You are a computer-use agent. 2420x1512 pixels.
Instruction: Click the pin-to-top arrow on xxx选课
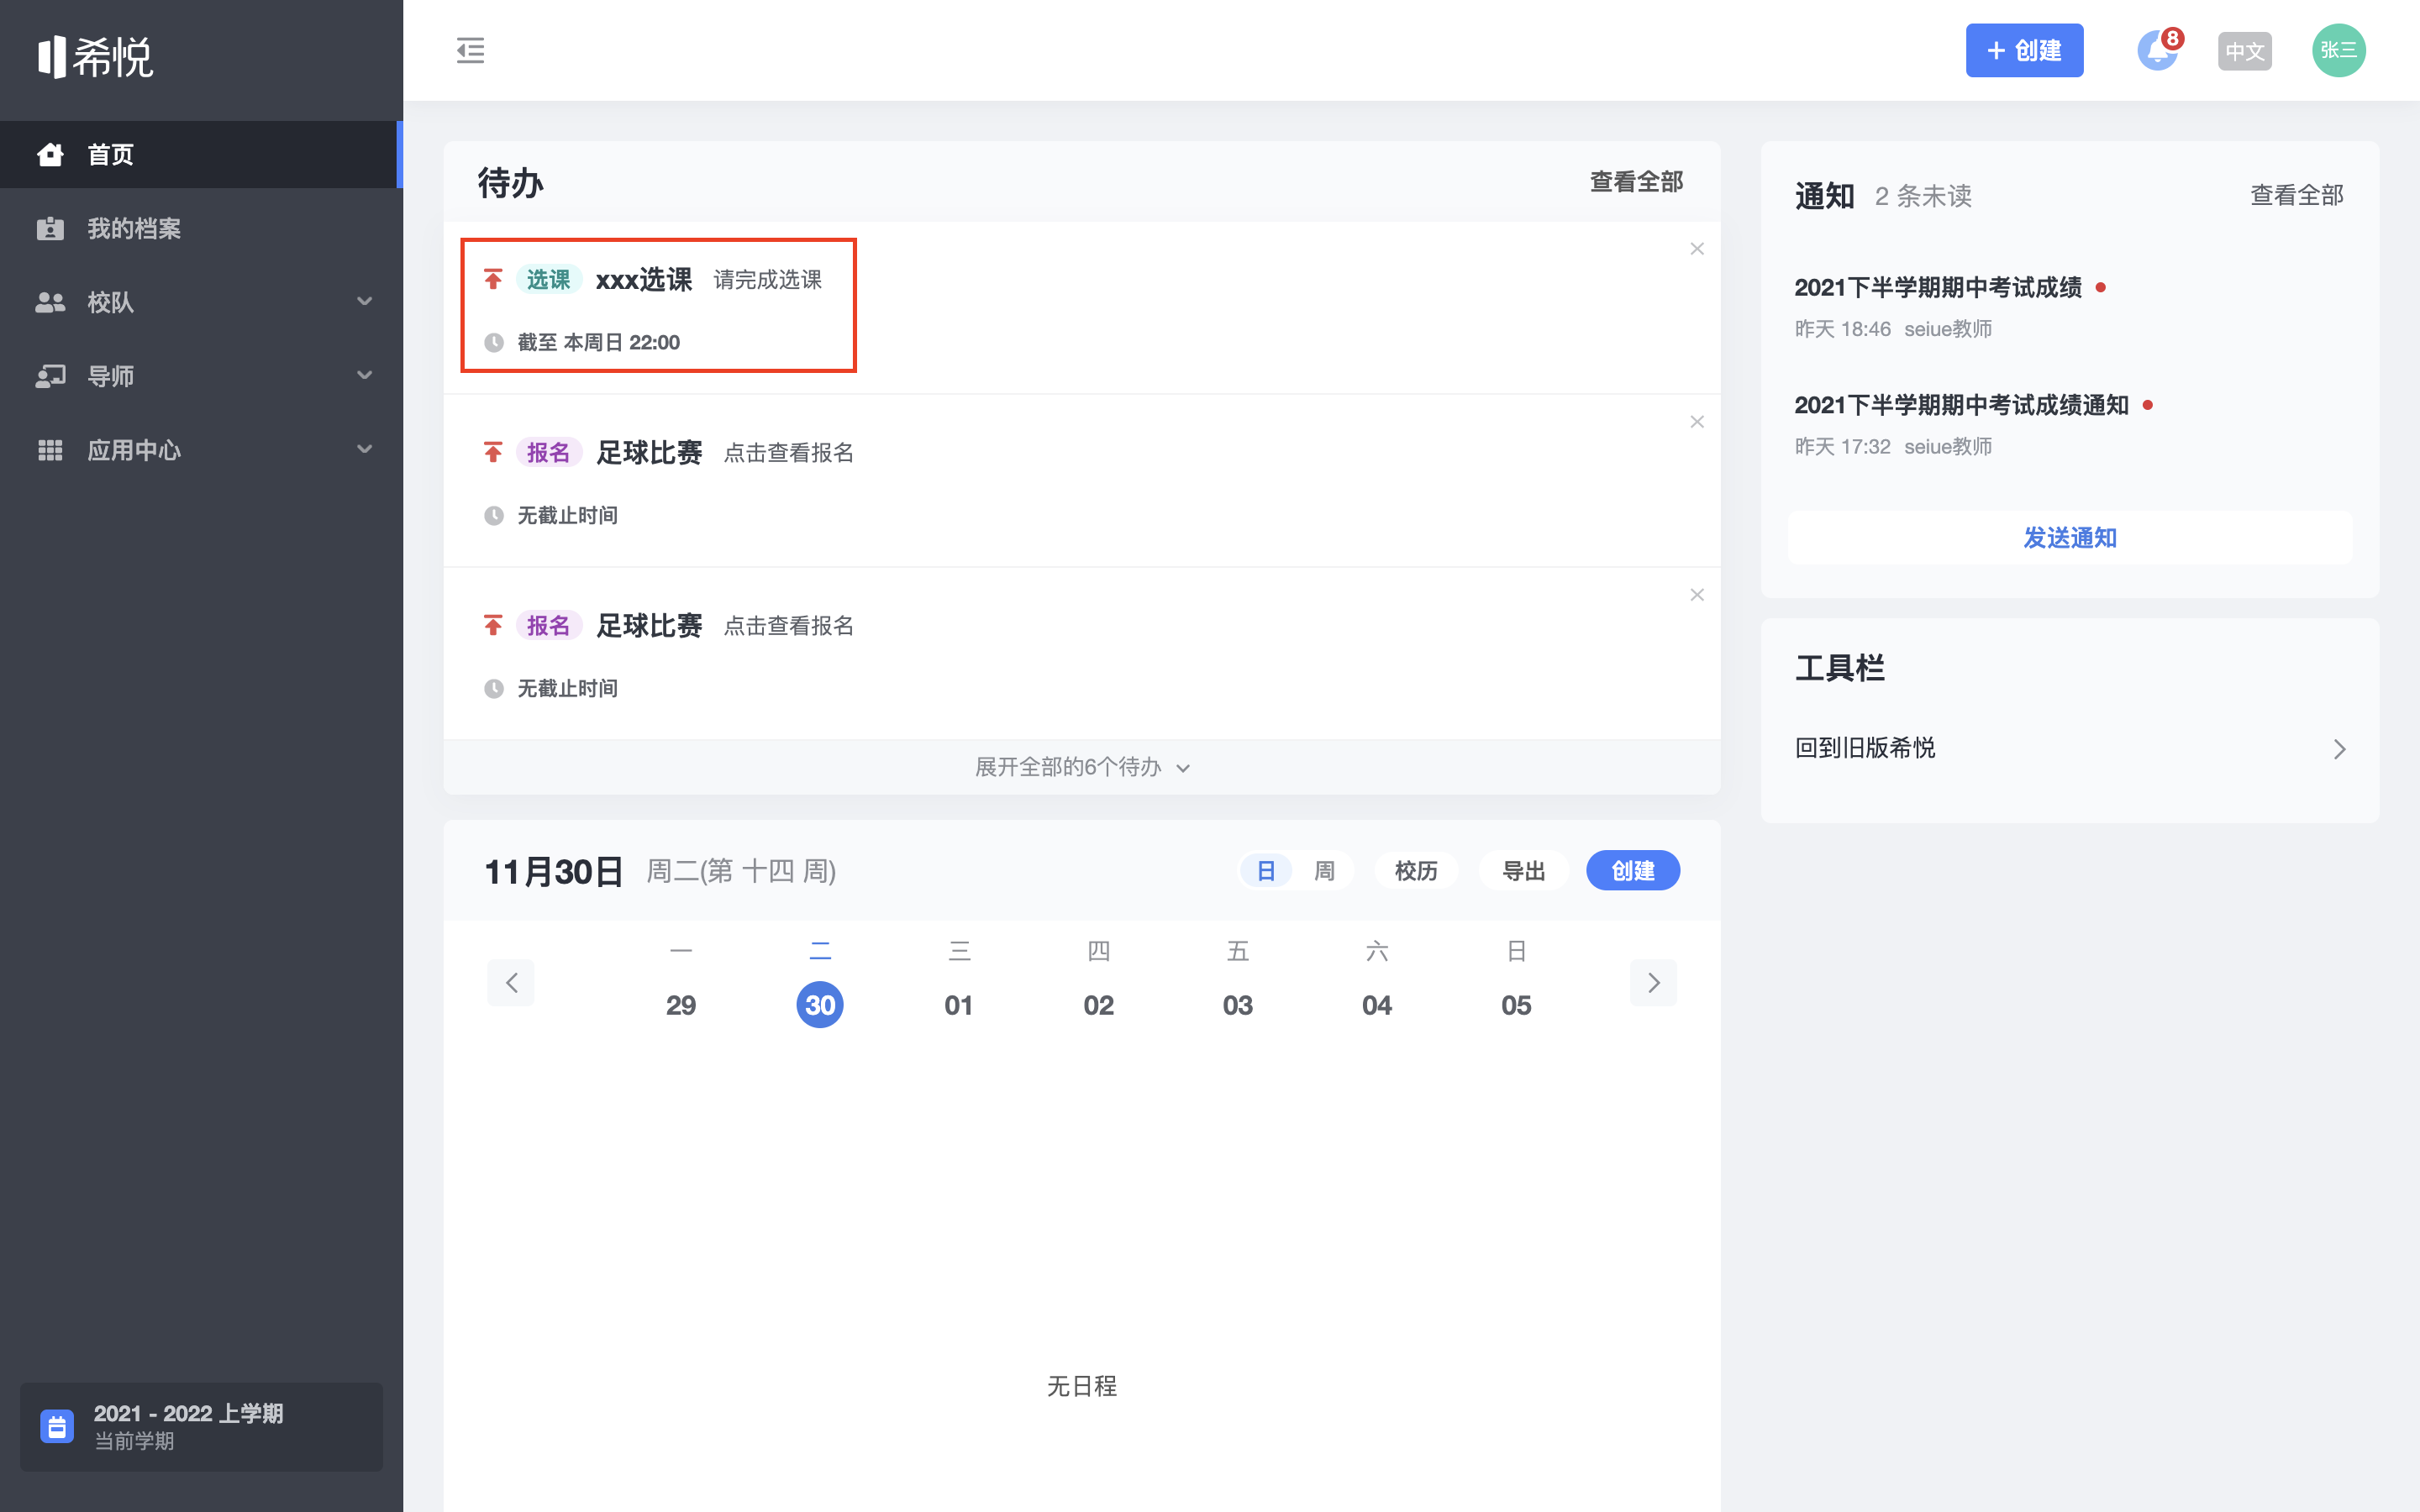(493, 279)
